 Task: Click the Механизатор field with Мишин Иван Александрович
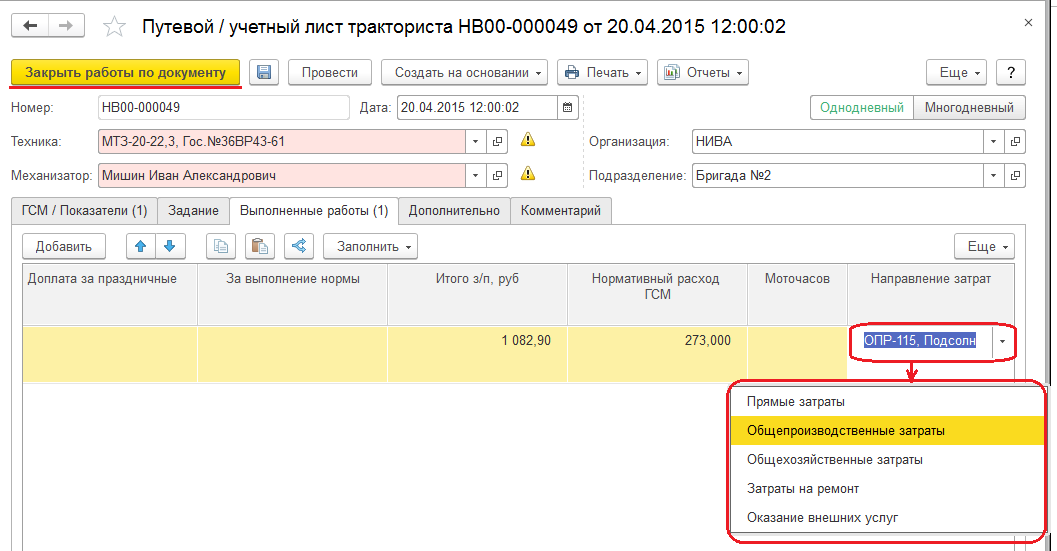[282, 175]
